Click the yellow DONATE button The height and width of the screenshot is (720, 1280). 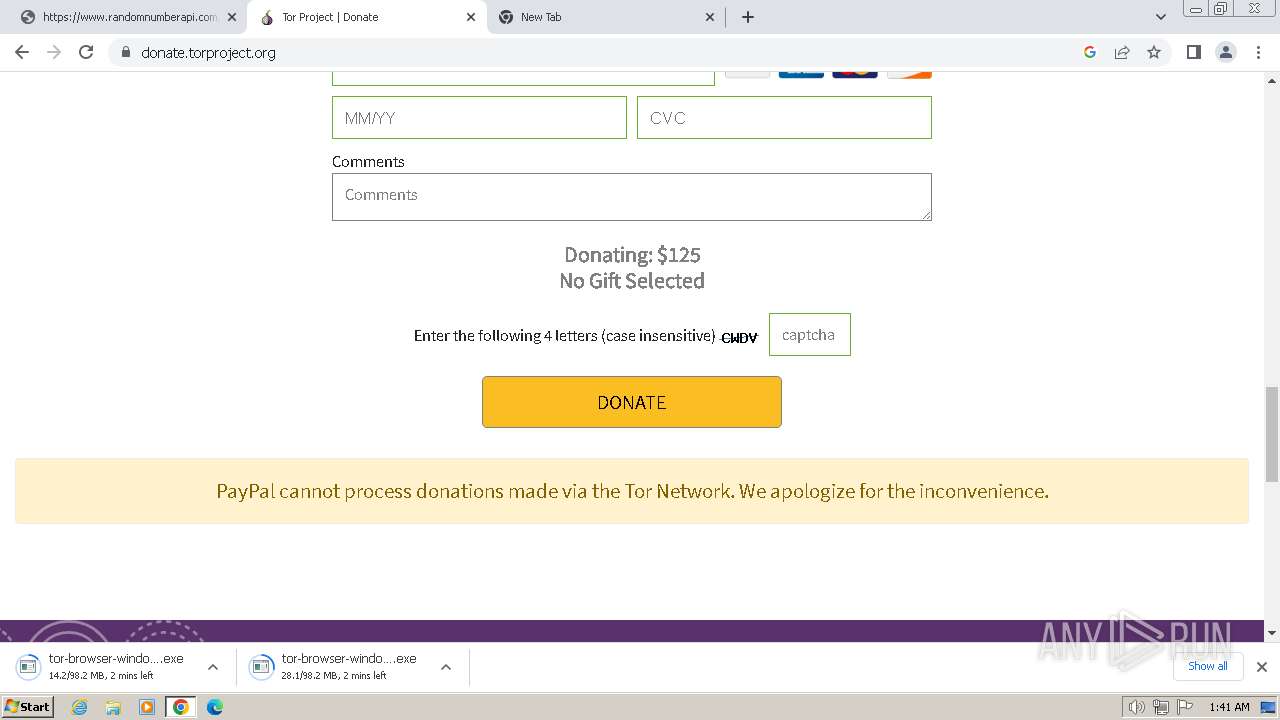pos(632,402)
